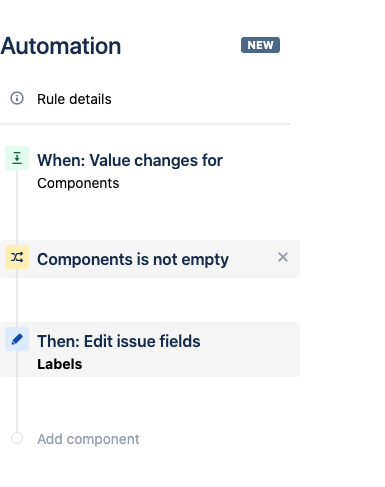Select the yellow condition shuffle icon
This screenshot has width=385, height=487.
coord(17,257)
